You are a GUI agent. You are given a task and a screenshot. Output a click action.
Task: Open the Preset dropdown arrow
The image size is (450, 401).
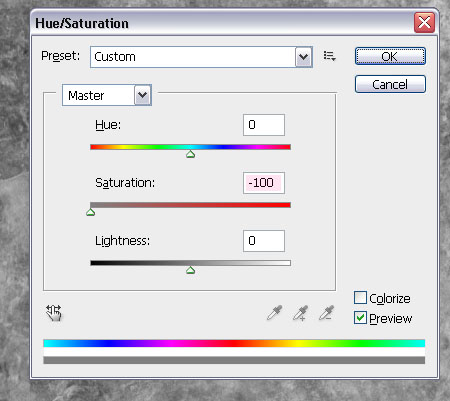click(303, 57)
